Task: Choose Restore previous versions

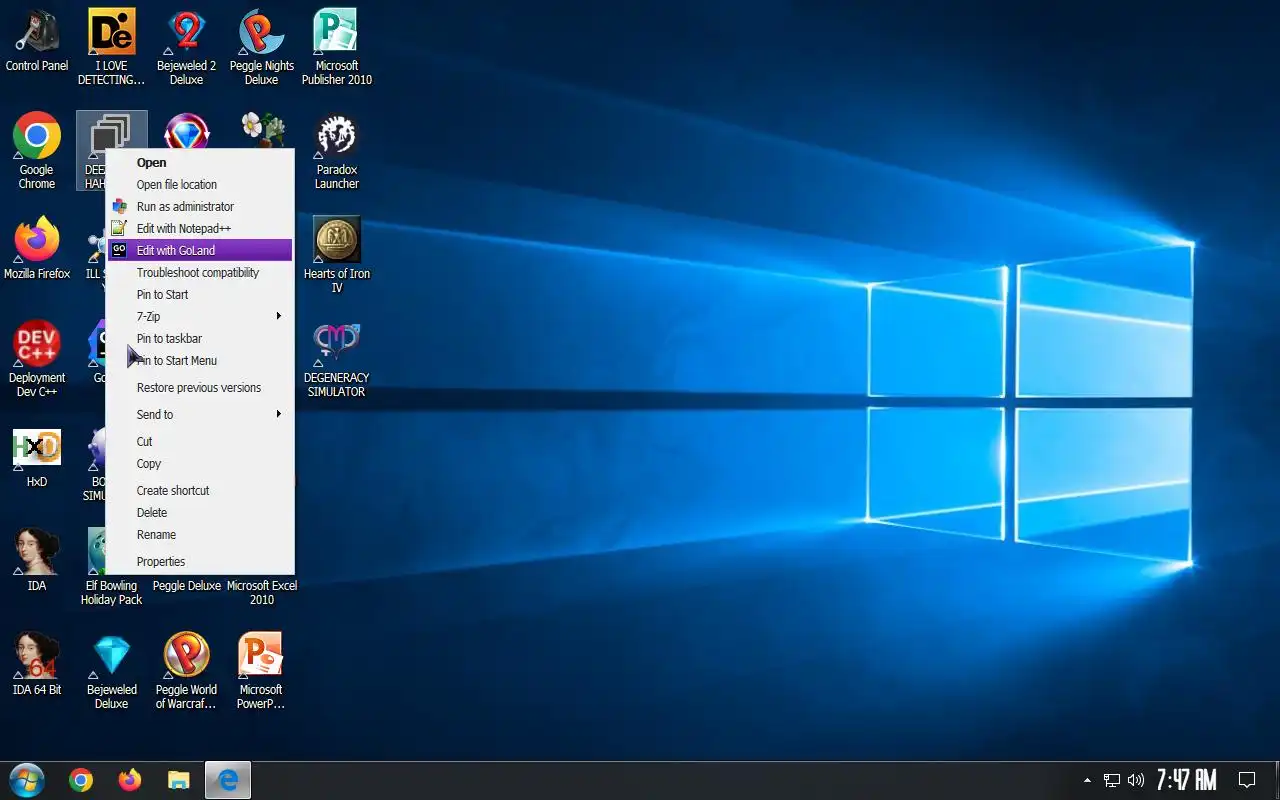Action: coord(200,388)
